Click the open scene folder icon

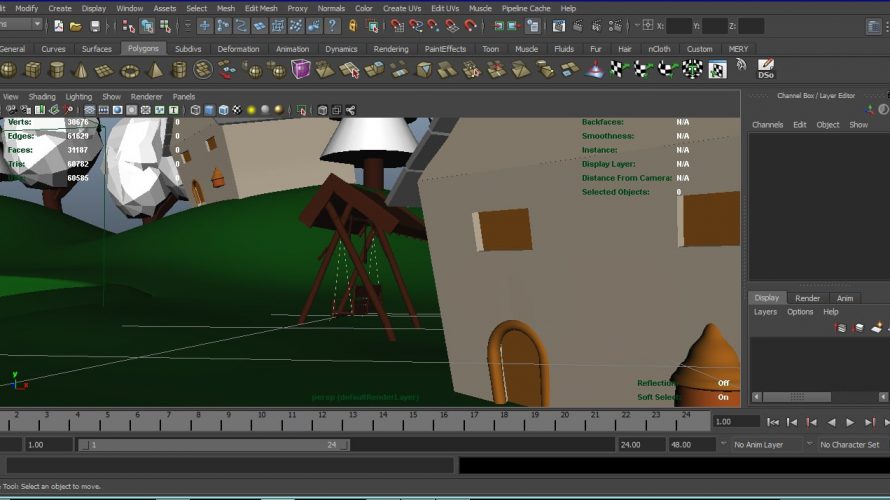coord(76,26)
